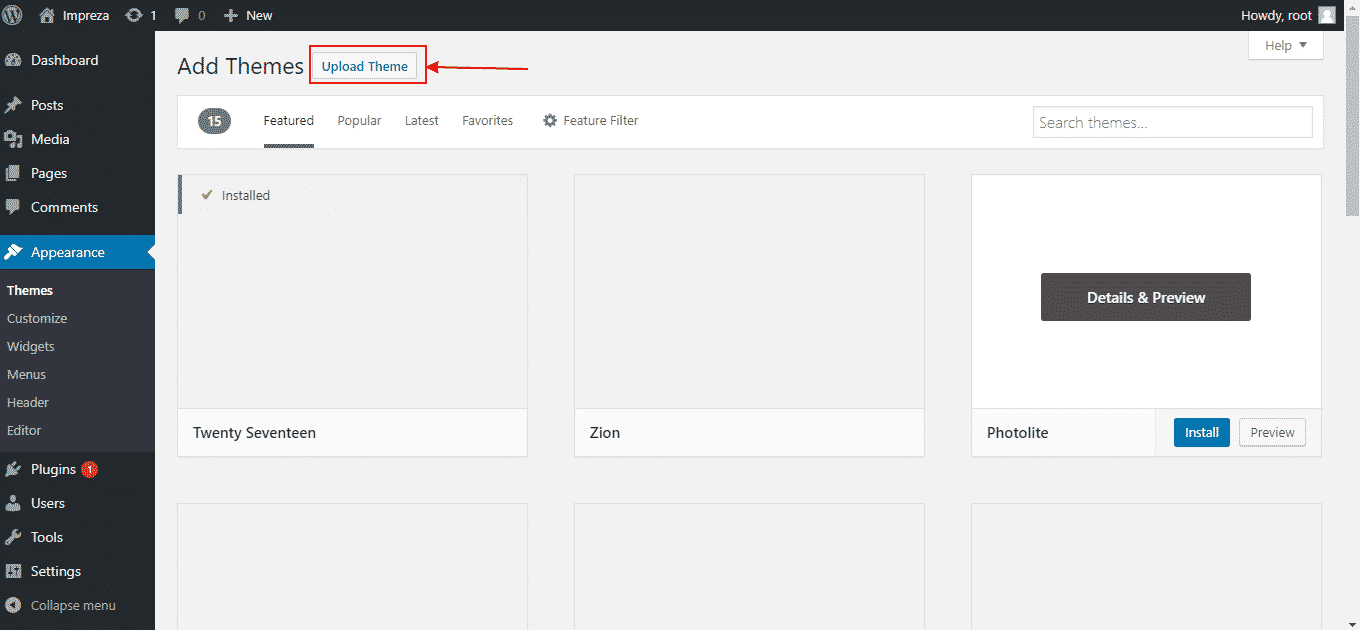Switch to the Featured tab
Image resolution: width=1360 pixels, height=630 pixels.
[289, 120]
